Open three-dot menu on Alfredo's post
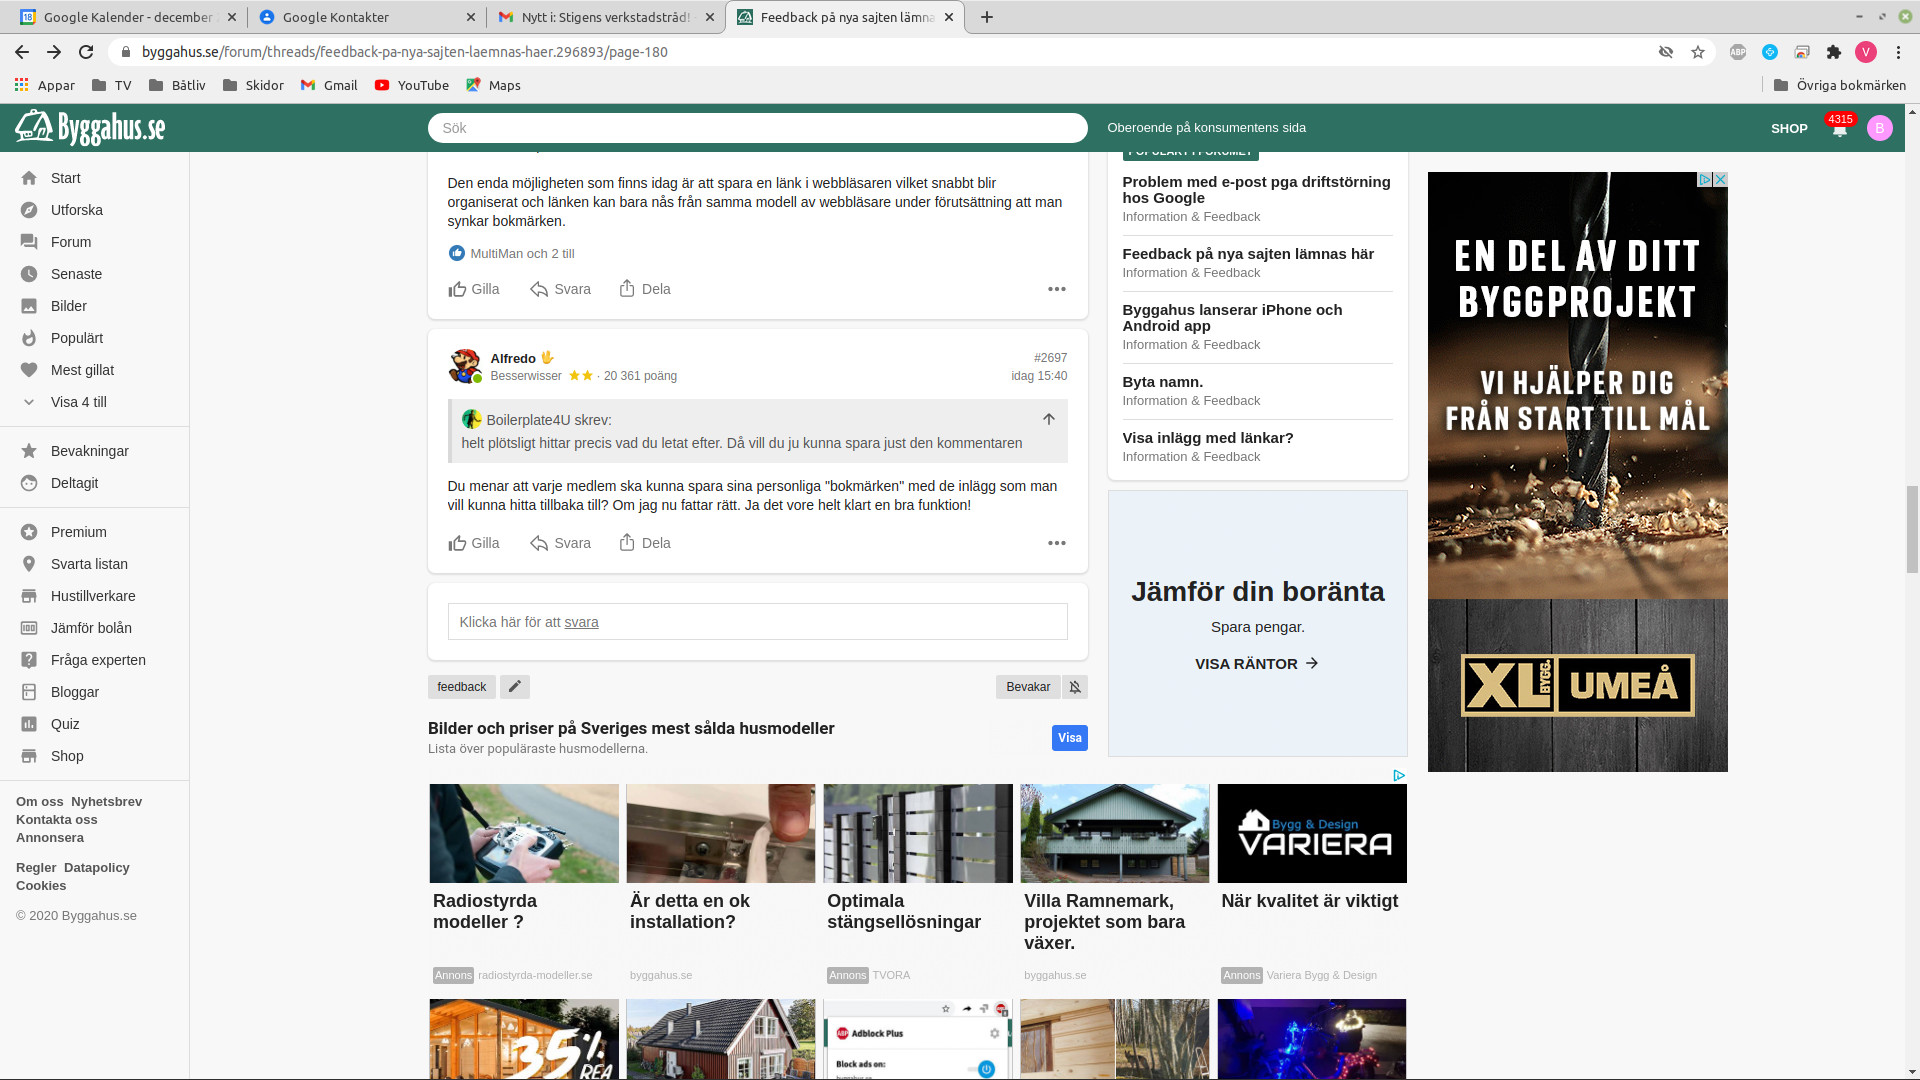 (x=1056, y=543)
